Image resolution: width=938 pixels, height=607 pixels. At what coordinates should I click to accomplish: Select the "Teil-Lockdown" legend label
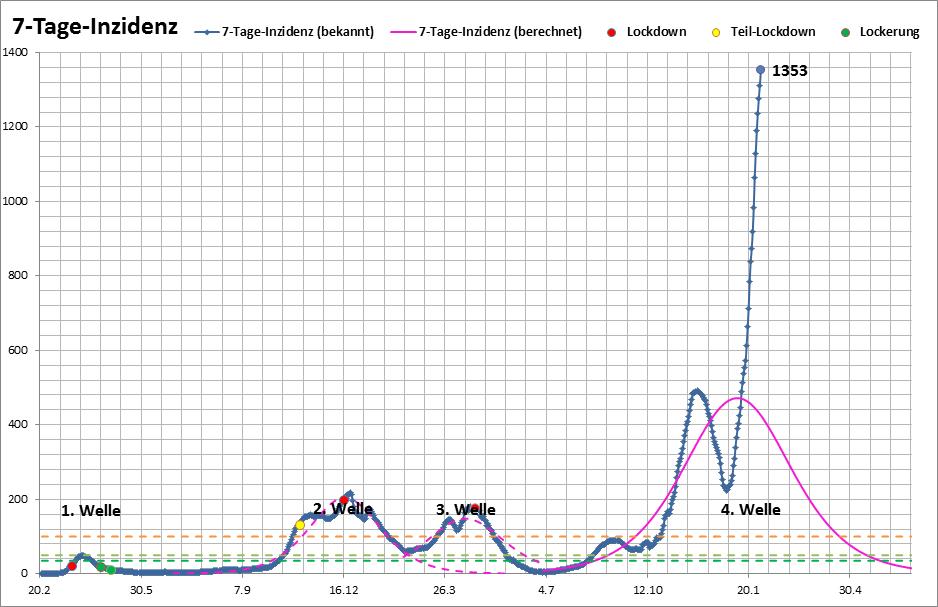point(773,32)
